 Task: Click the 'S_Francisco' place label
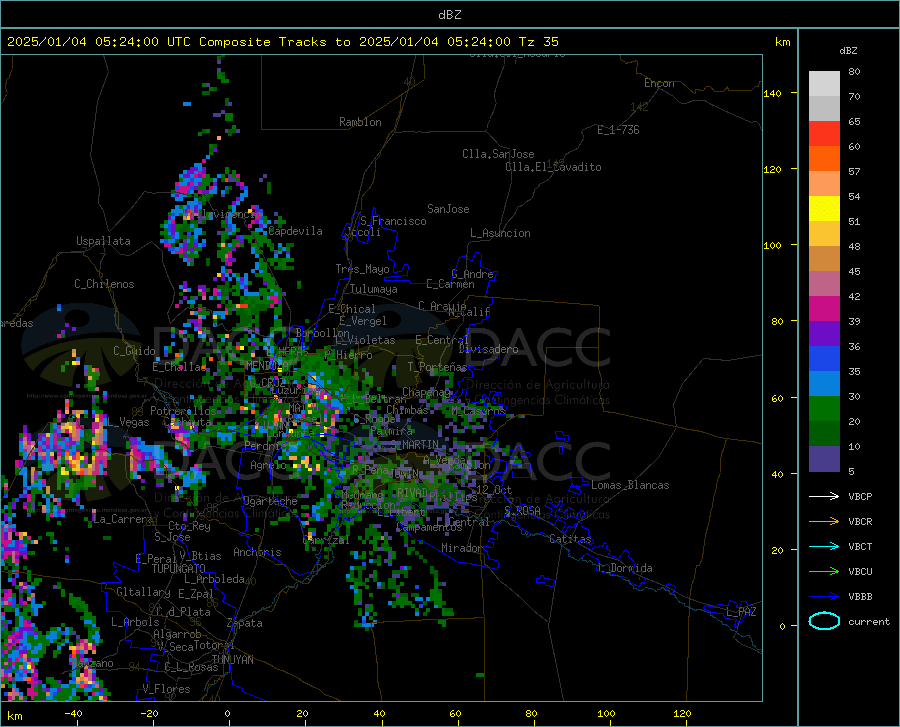point(393,221)
